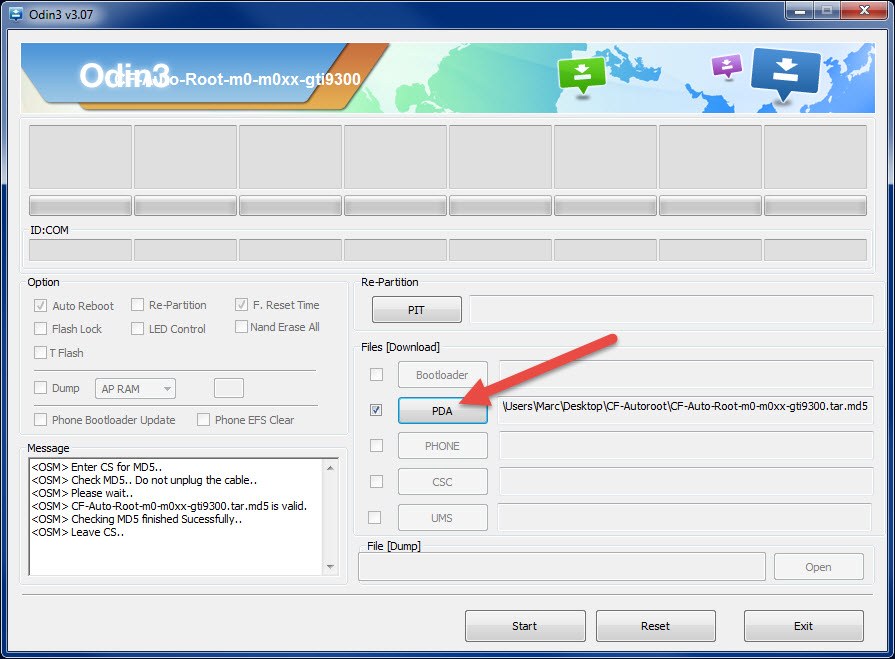
Task: Click the Start button
Action: 525,626
